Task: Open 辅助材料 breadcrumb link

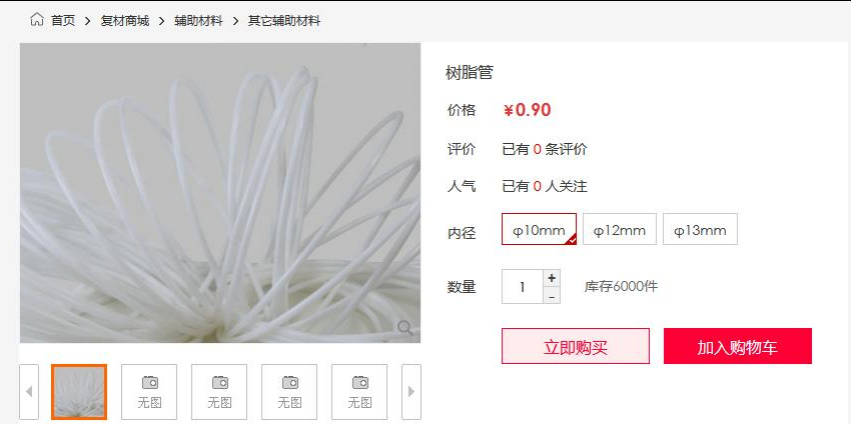Action: pyautogui.click(x=199, y=21)
